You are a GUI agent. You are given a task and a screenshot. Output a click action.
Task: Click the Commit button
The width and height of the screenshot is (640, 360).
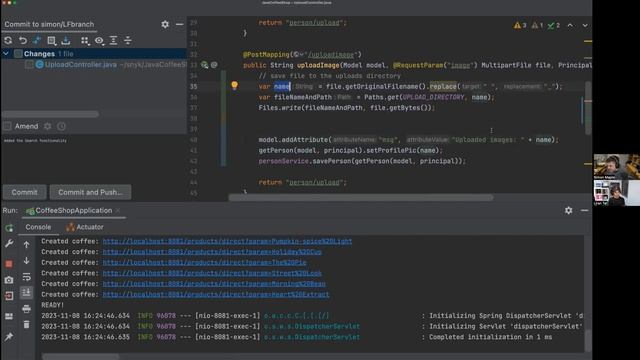tap(24, 192)
